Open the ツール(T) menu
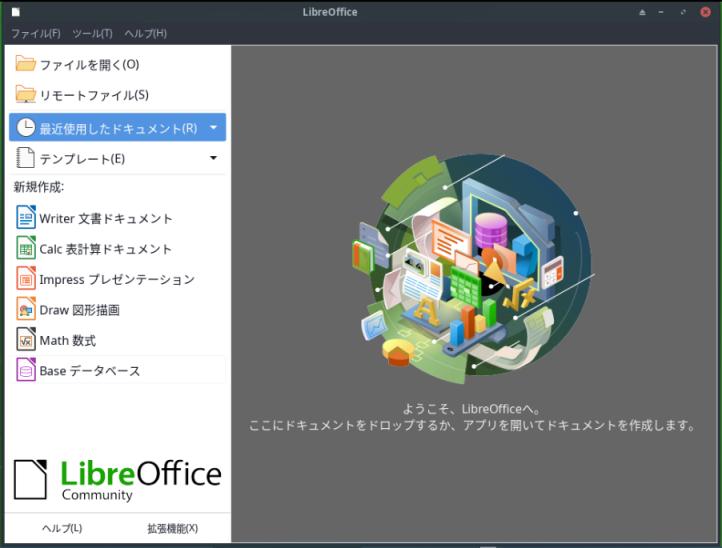Viewport: 722px width, 548px height. (x=93, y=33)
